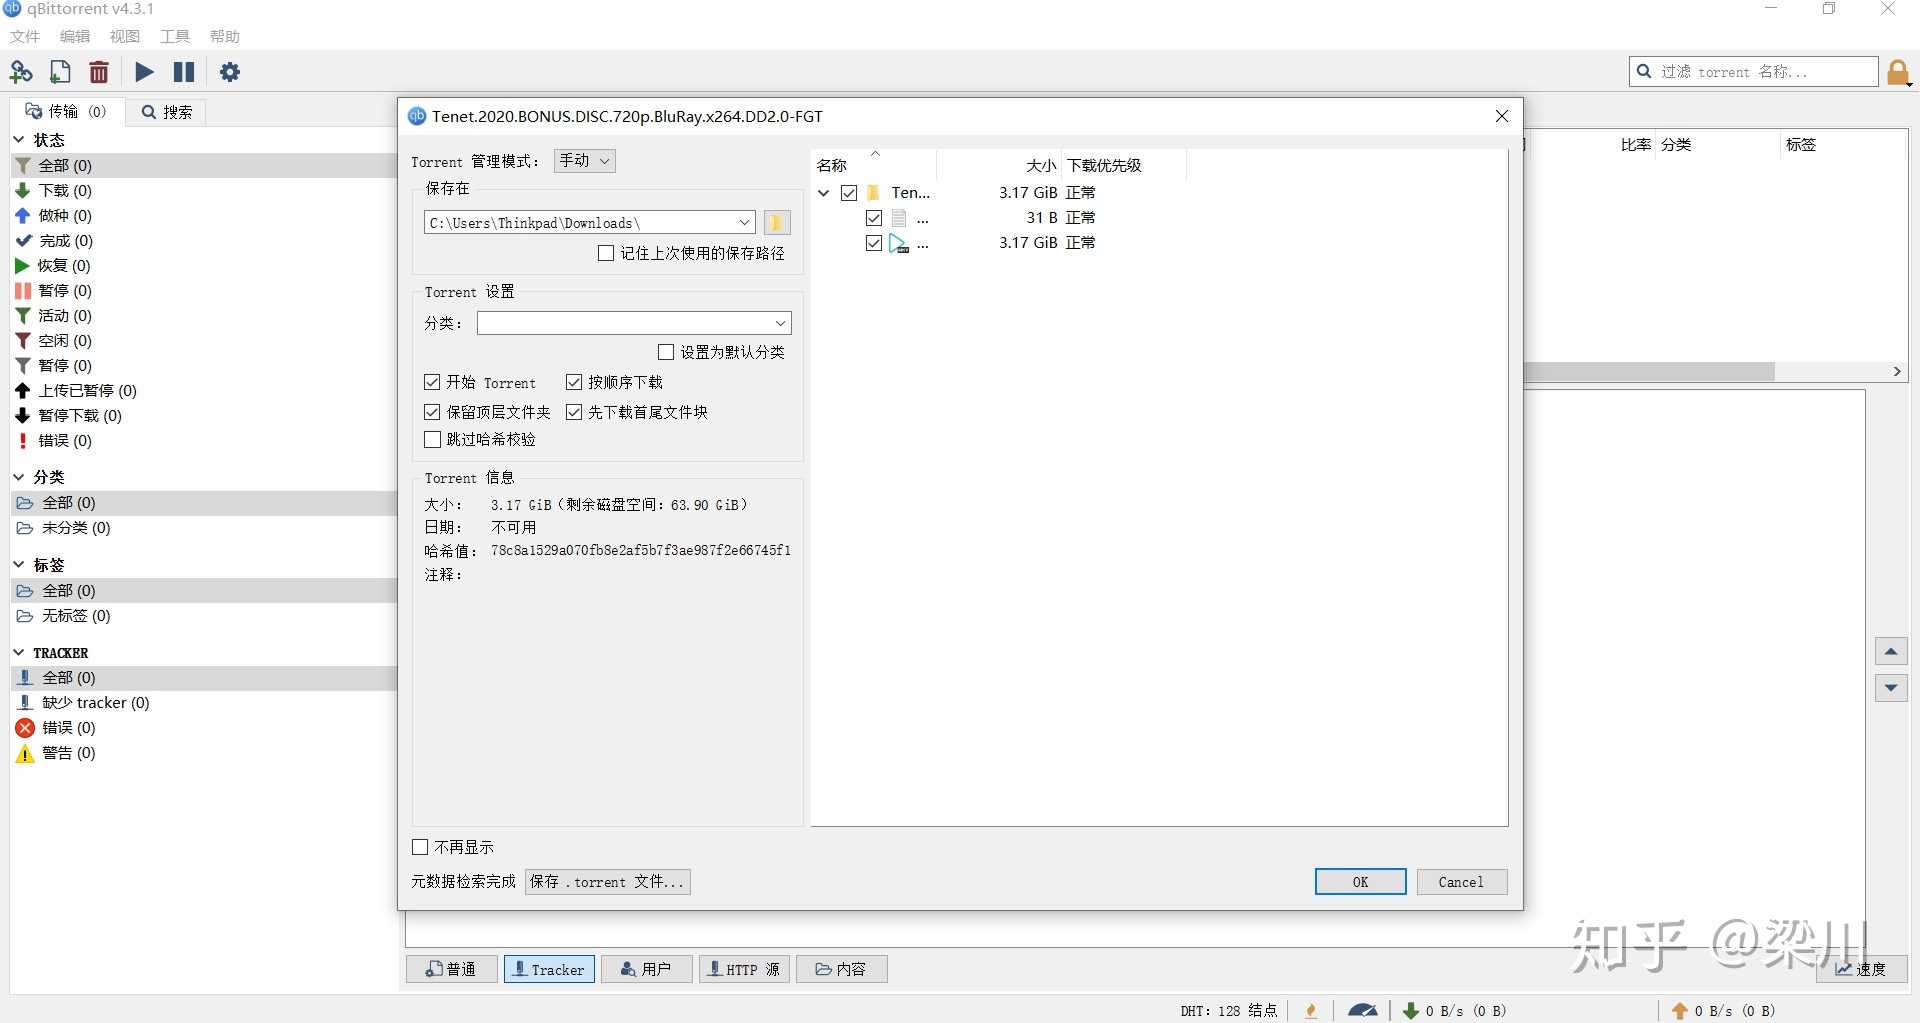Open save path dropdown
The height and width of the screenshot is (1023, 1920).
(x=745, y=222)
